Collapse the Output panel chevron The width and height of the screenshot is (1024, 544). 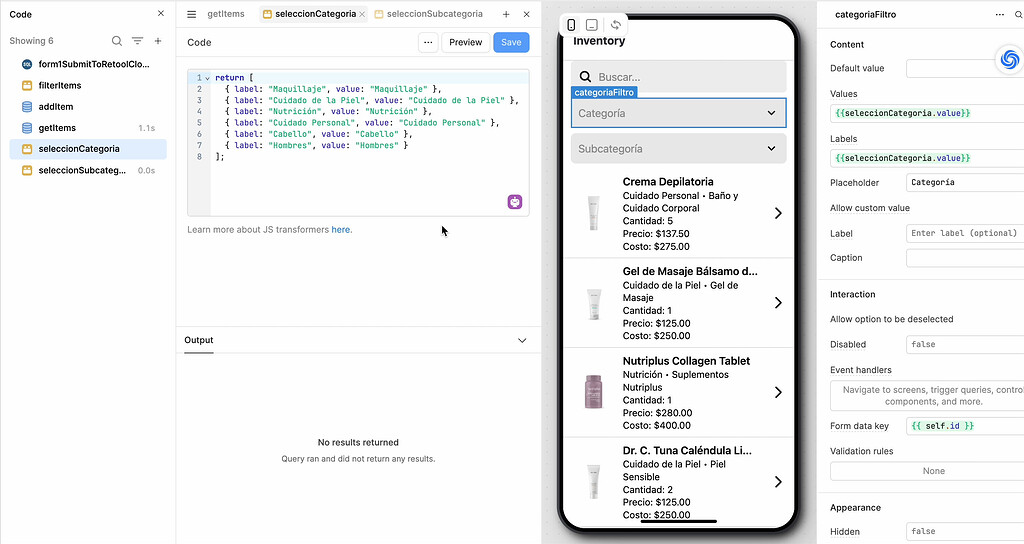(x=522, y=340)
